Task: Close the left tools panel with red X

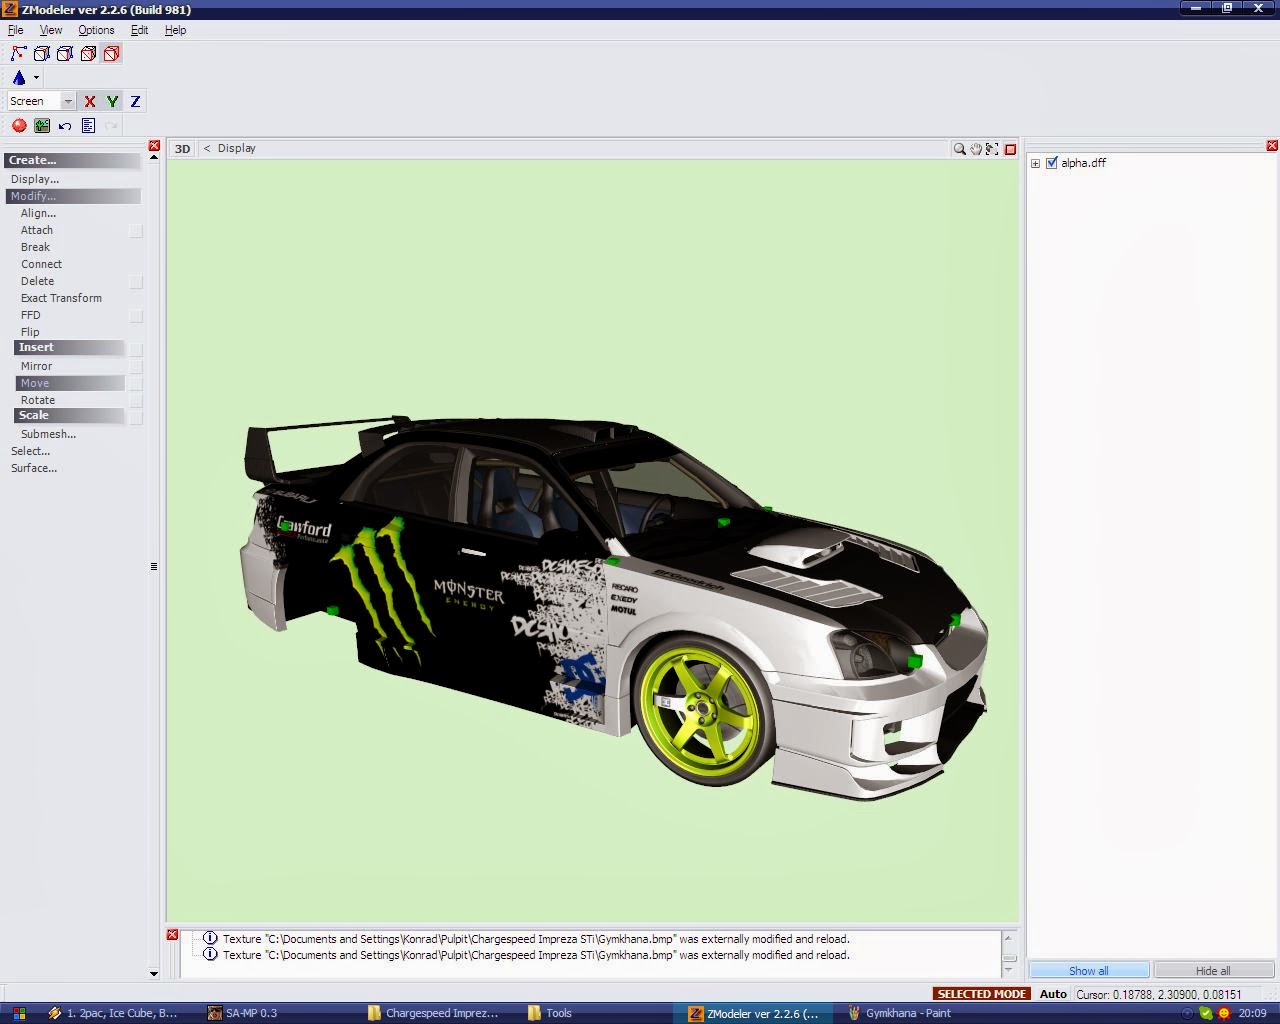Action: (x=154, y=146)
